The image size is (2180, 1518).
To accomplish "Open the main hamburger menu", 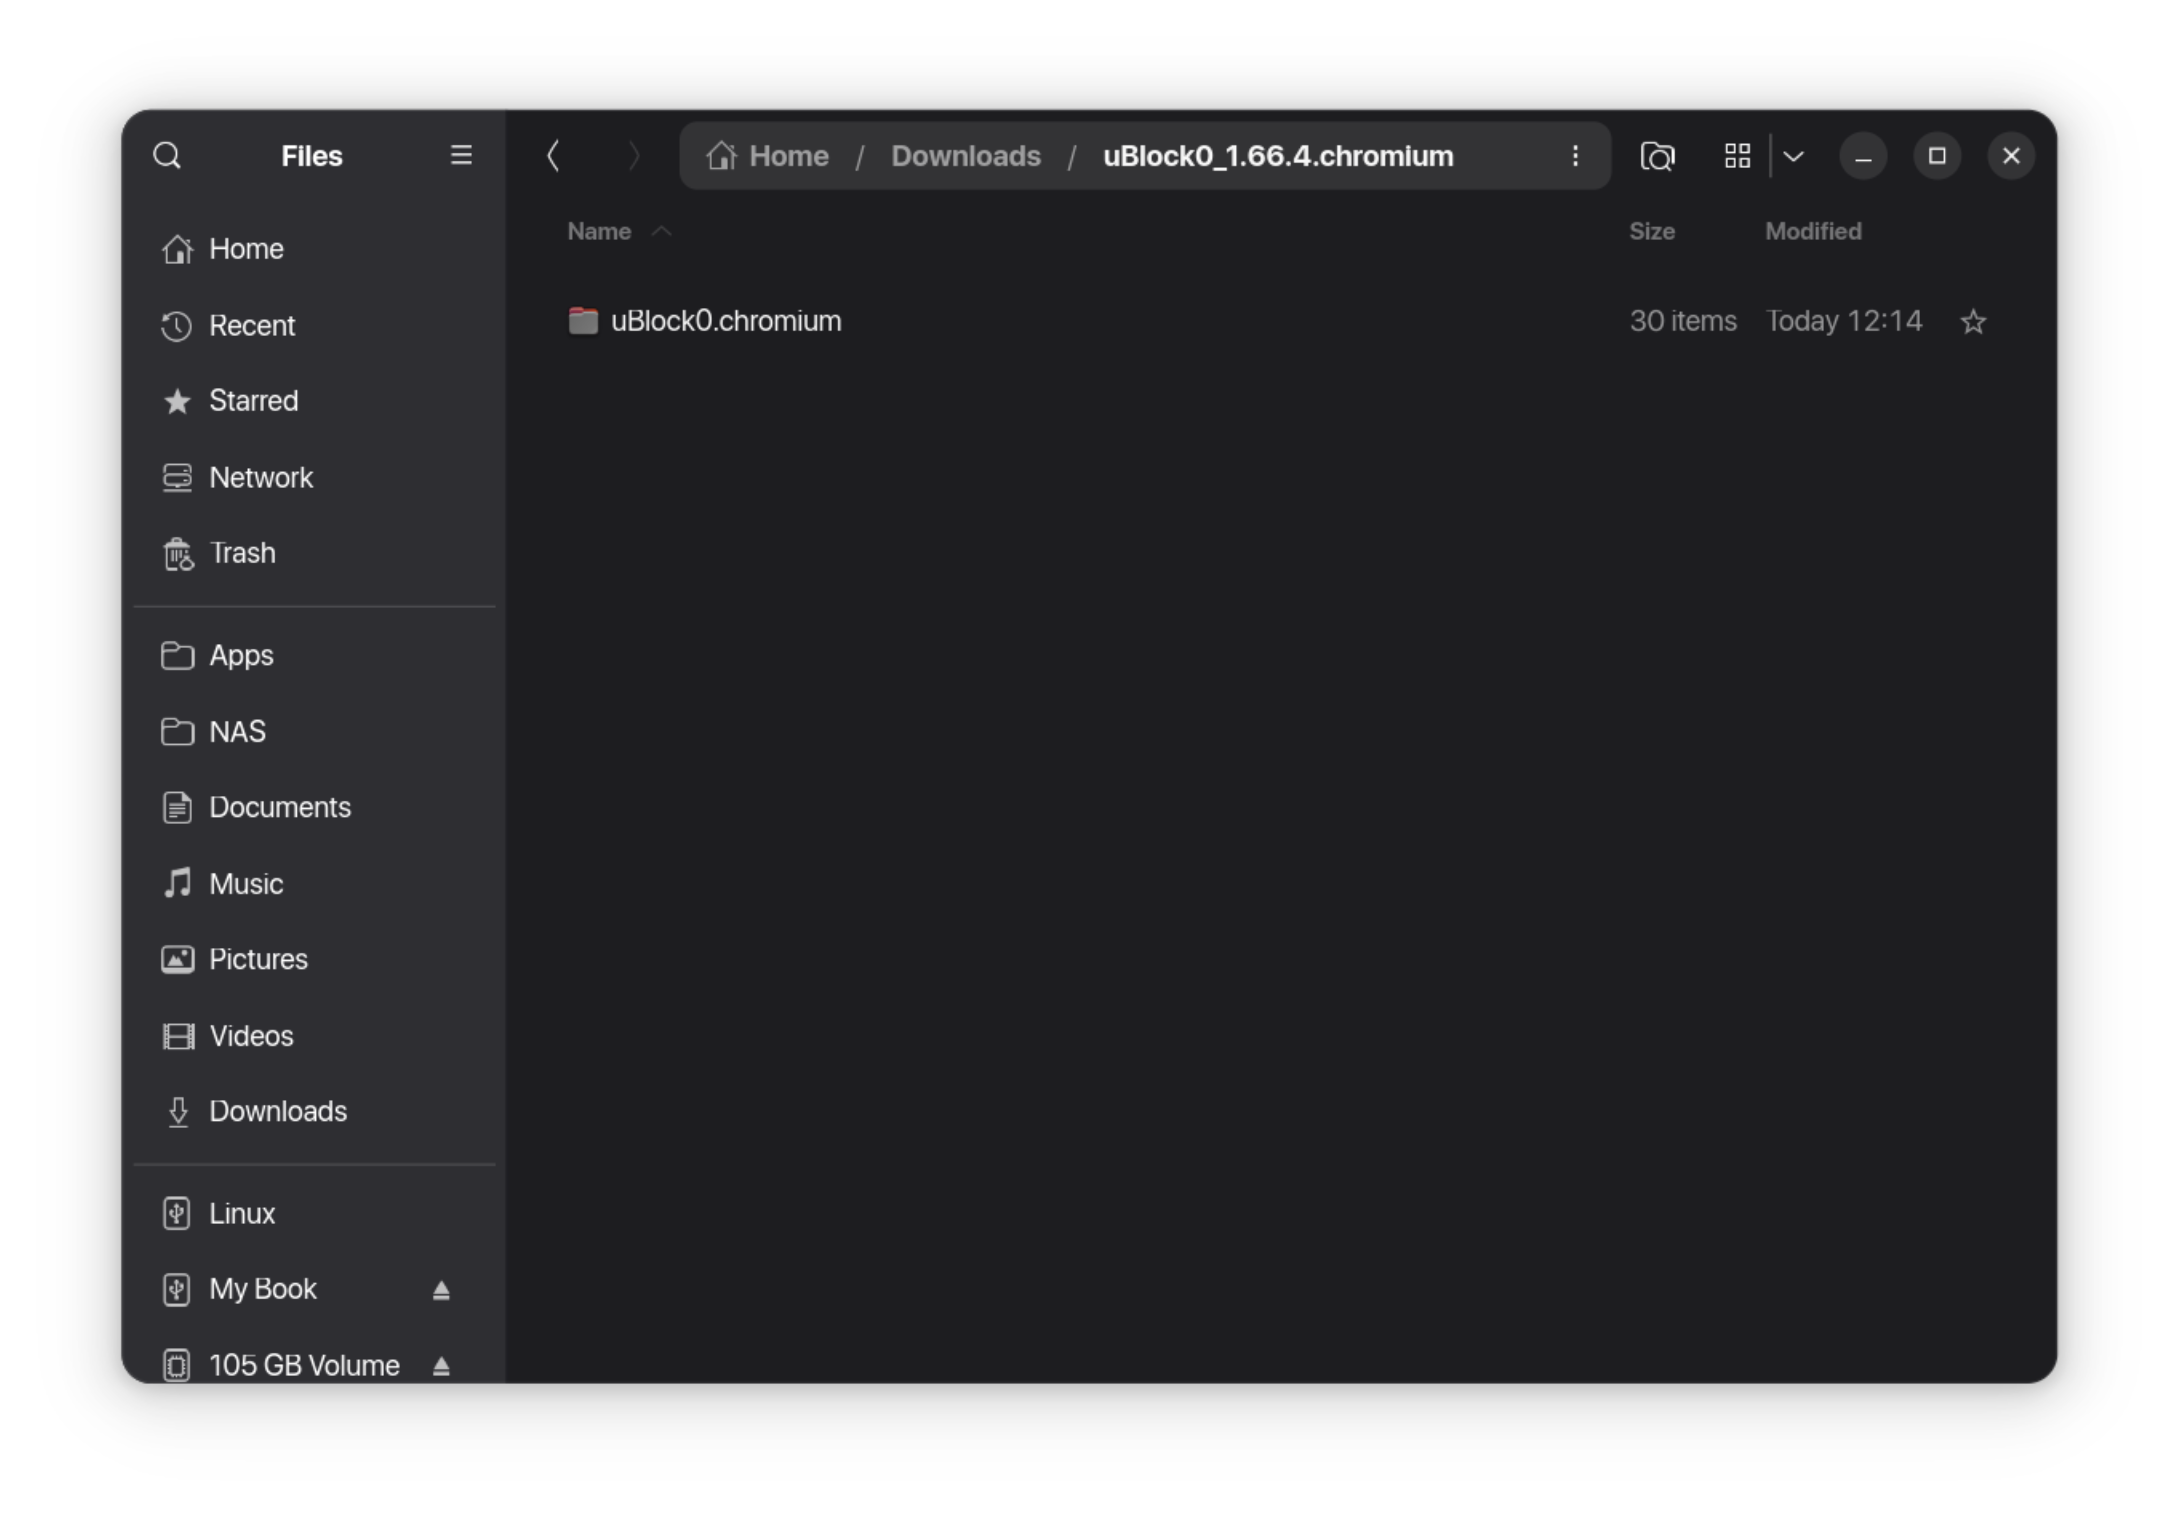I will point(461,155).
